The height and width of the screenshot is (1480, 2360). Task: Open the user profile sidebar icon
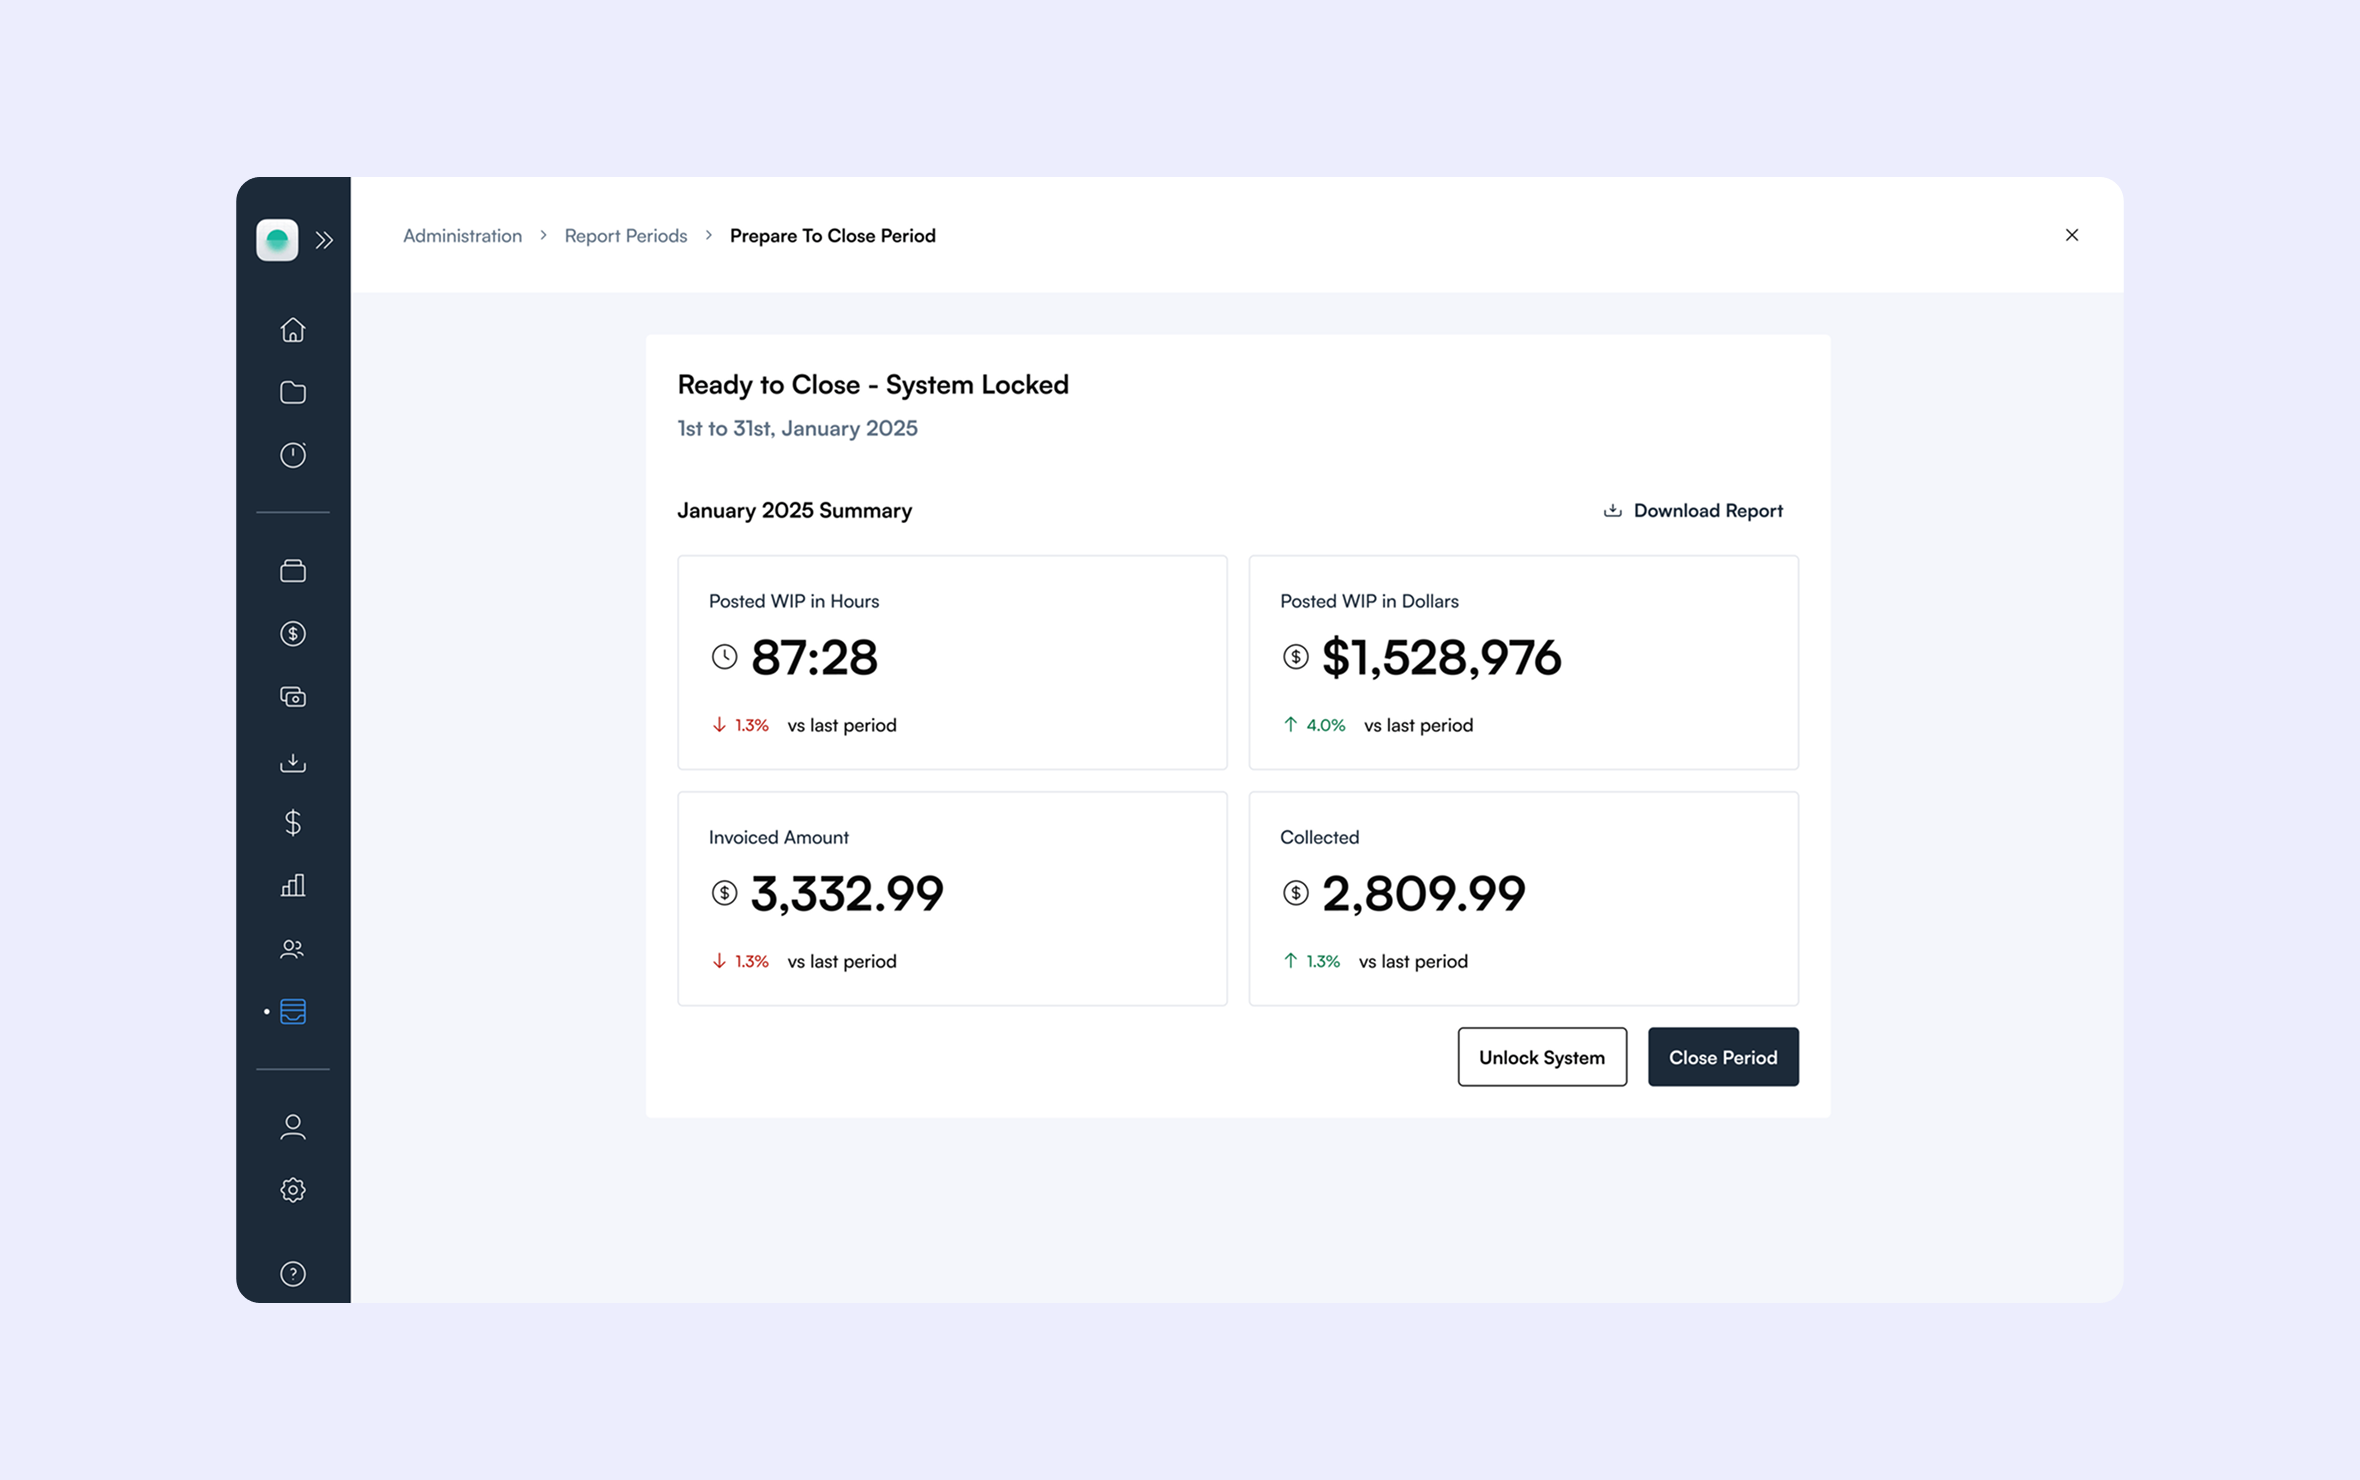tap(293, 1127)
